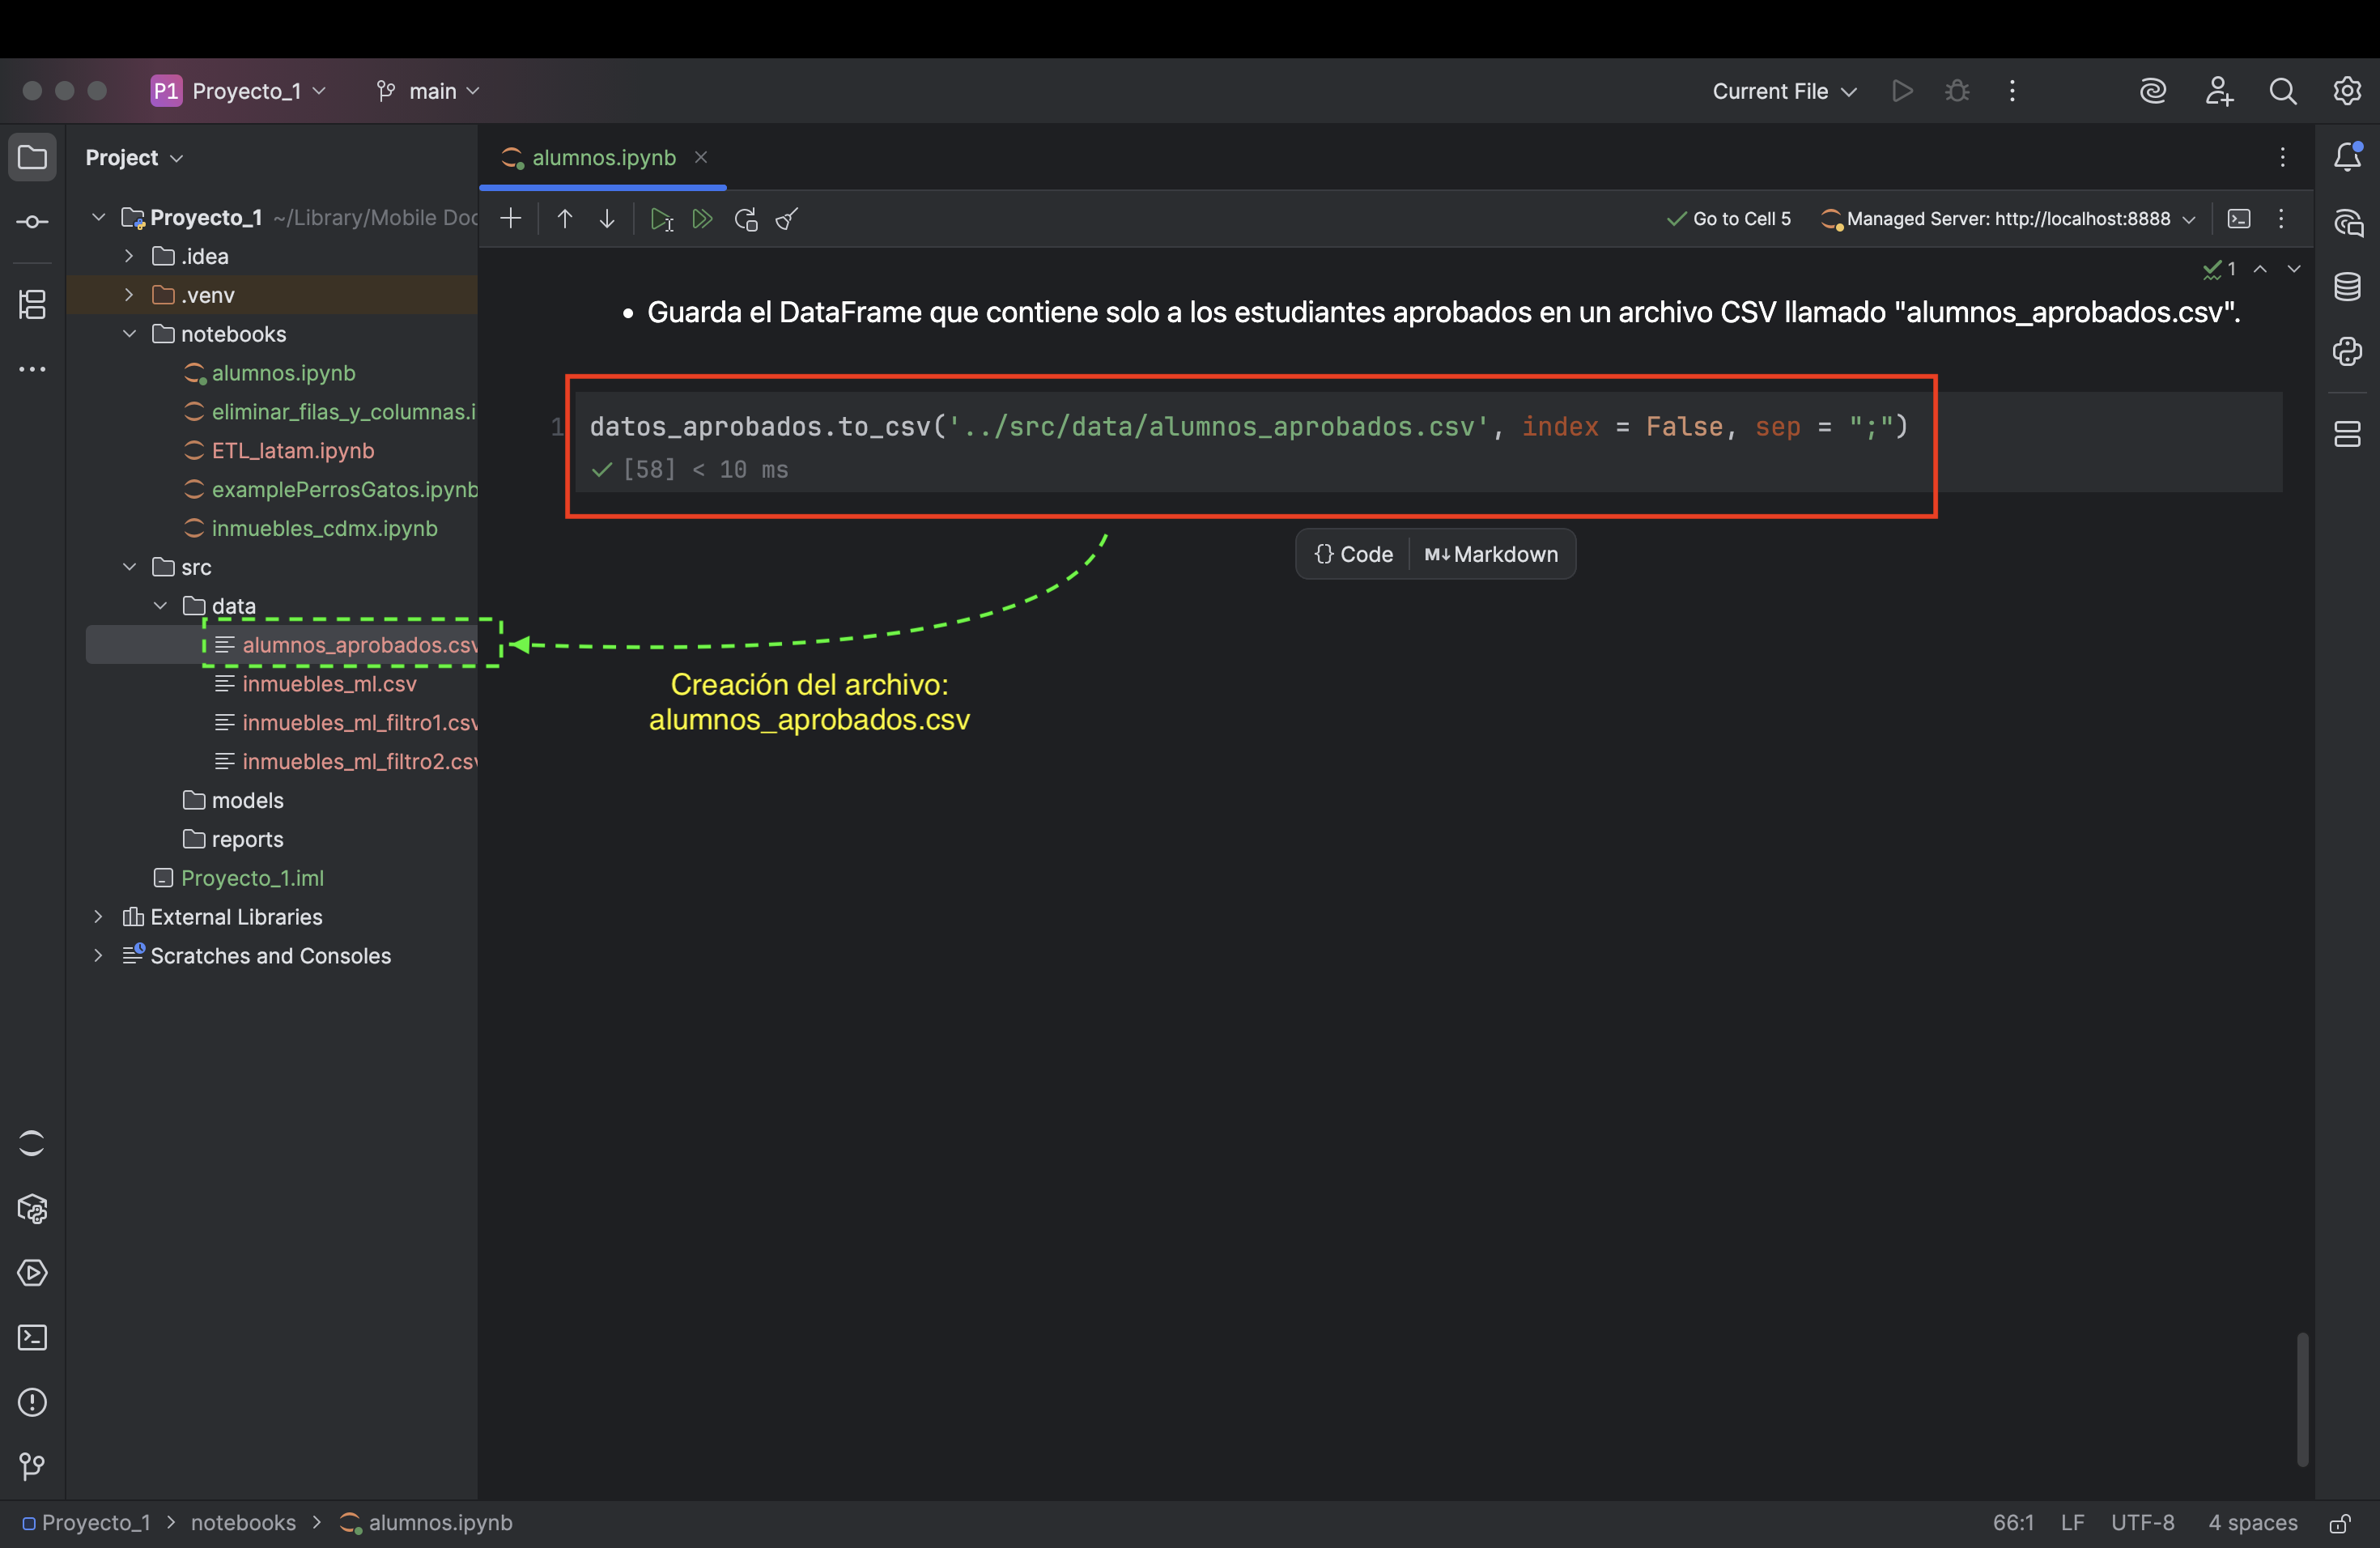The image size is (2380, 1548).
Task: Run current file play button
Action: coord(1902,91)
